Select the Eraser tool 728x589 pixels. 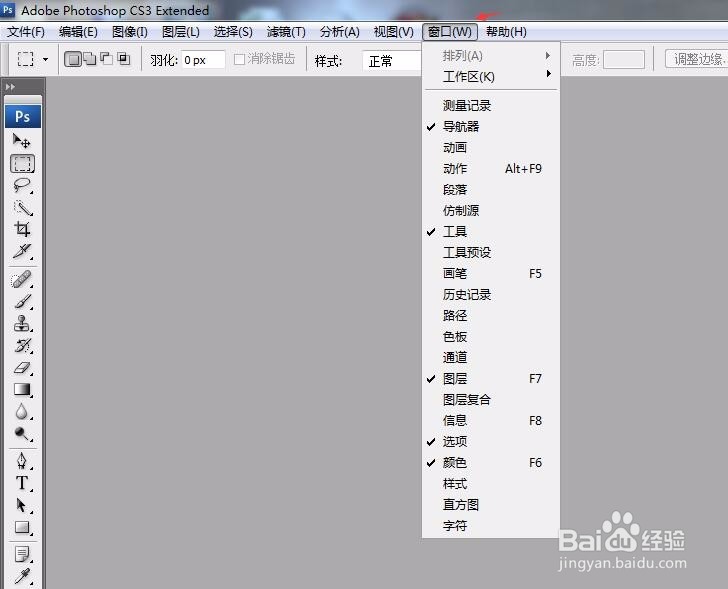coord(22,368)
